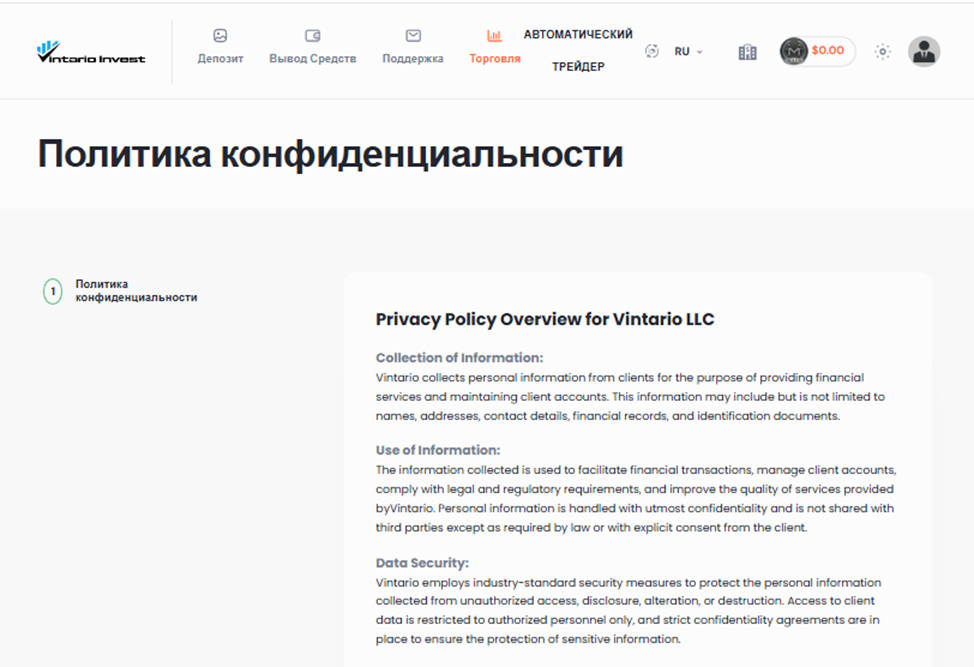Click the building icon in the header
Viewport: 974px width, 667px height.
(x=747, y=52)
